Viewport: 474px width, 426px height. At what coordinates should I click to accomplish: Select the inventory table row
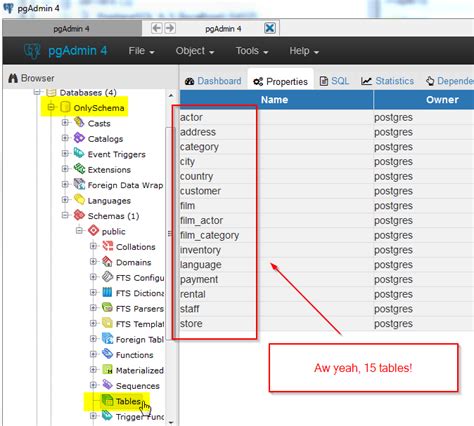(x=327, y=250)
